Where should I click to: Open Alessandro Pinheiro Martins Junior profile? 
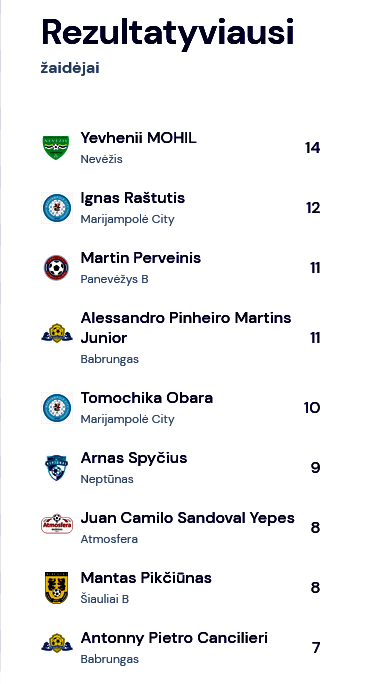coord(186,328)
